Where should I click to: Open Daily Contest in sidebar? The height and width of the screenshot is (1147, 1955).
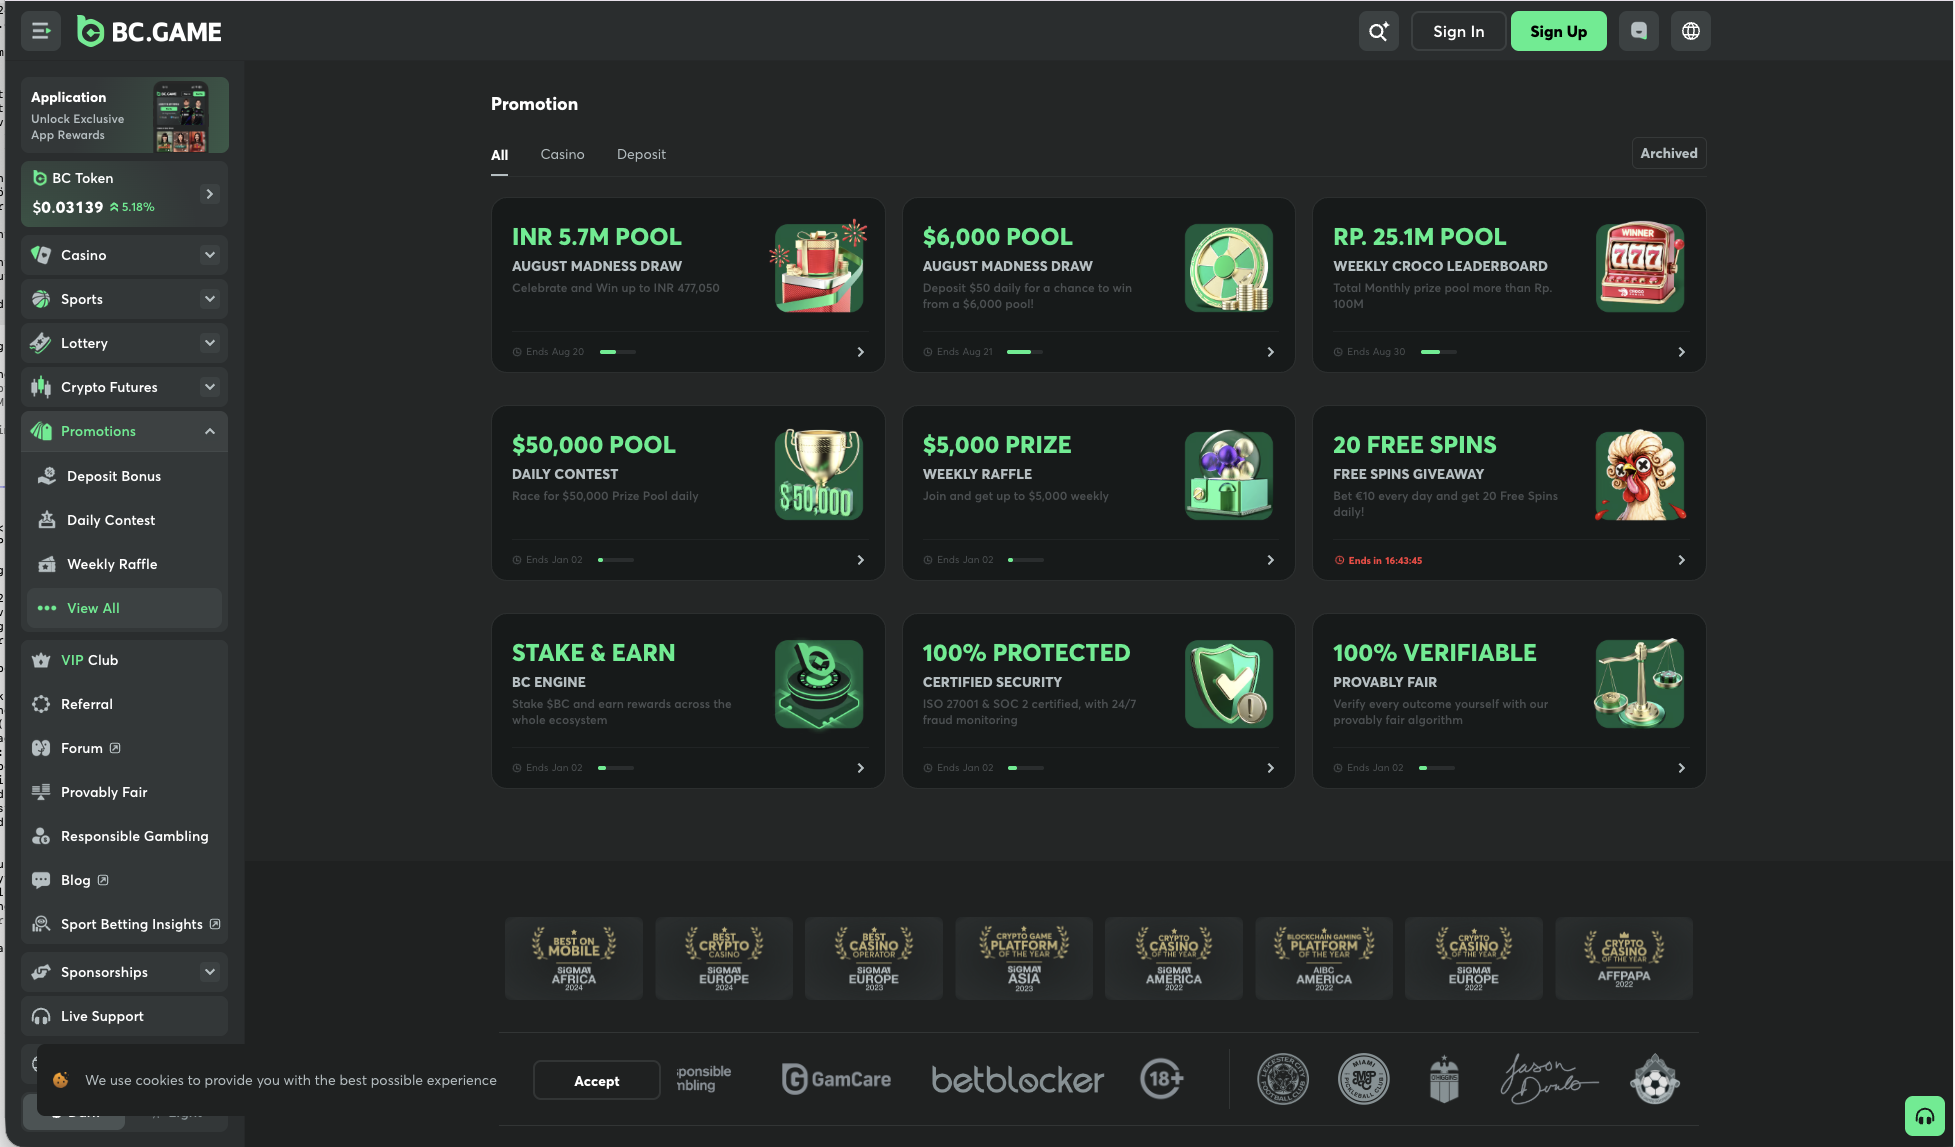tap(124, 520)
